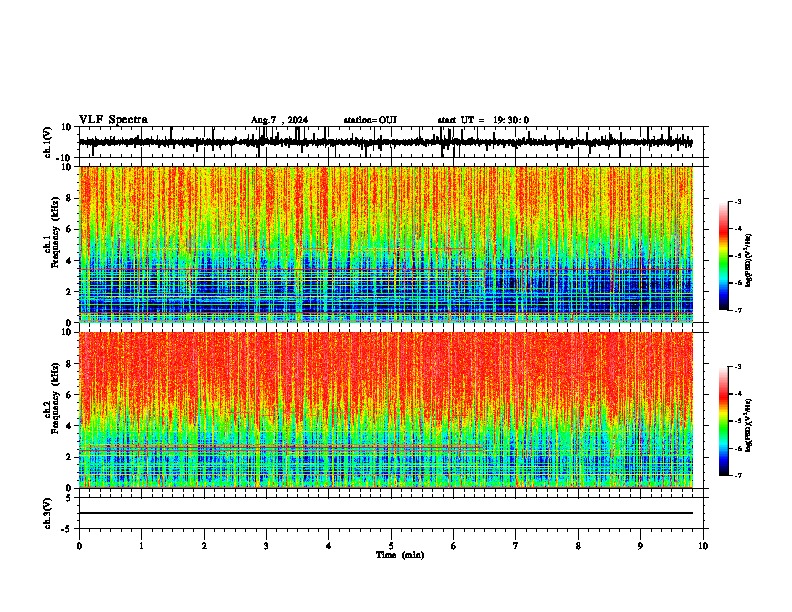Click the '7' tick label on time axis

(x=516, y=546)
